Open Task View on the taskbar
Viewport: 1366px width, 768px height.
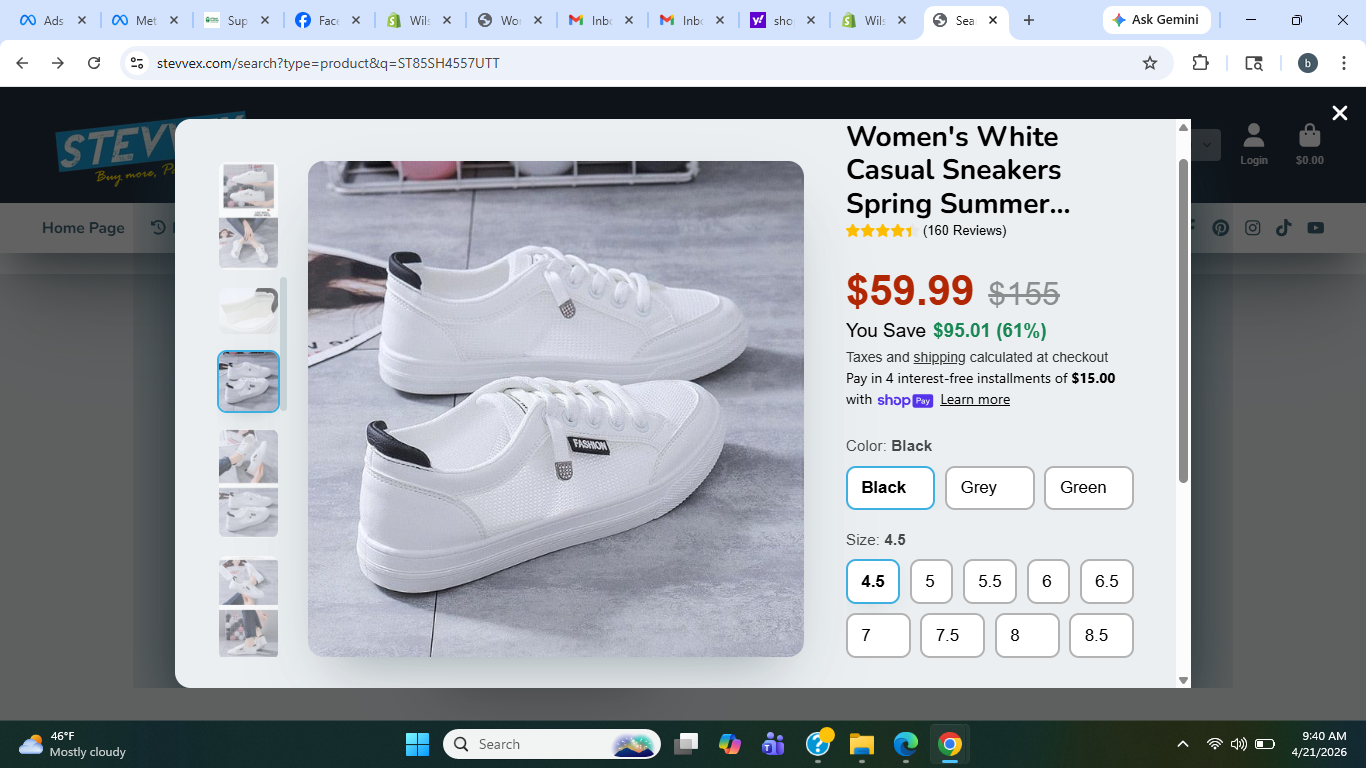pos(685,744)
